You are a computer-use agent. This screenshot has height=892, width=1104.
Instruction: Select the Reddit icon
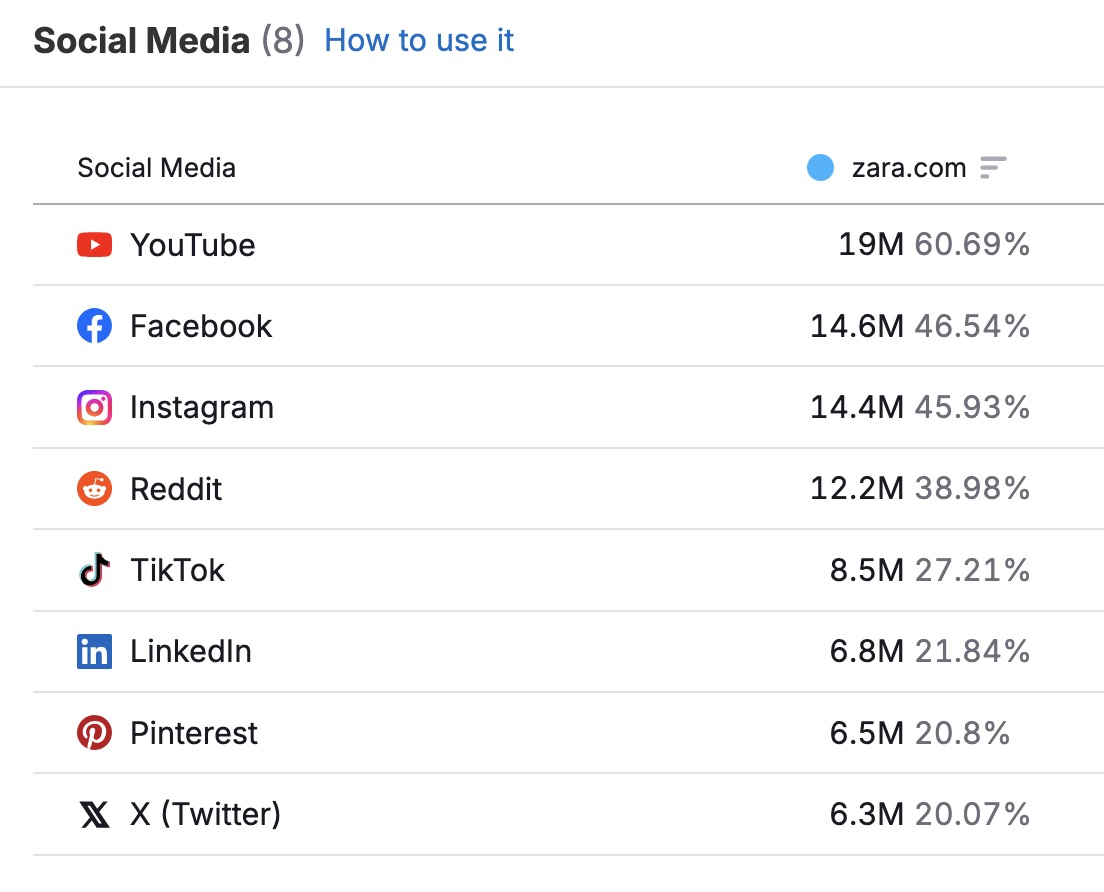click(x=94, y=488)
